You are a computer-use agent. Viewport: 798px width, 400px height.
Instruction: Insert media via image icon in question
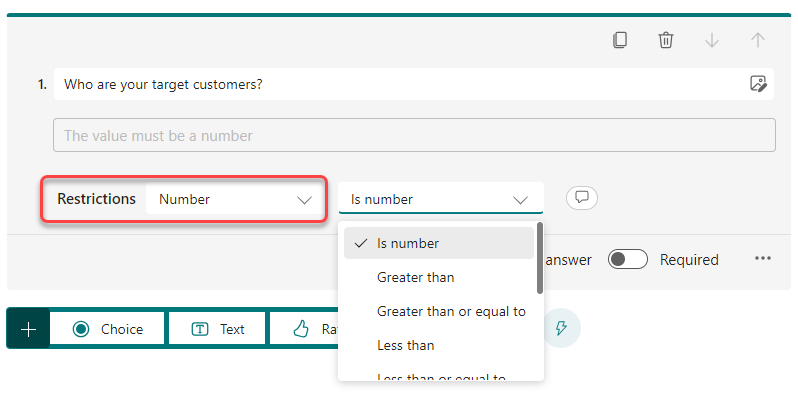coord(759,84)
